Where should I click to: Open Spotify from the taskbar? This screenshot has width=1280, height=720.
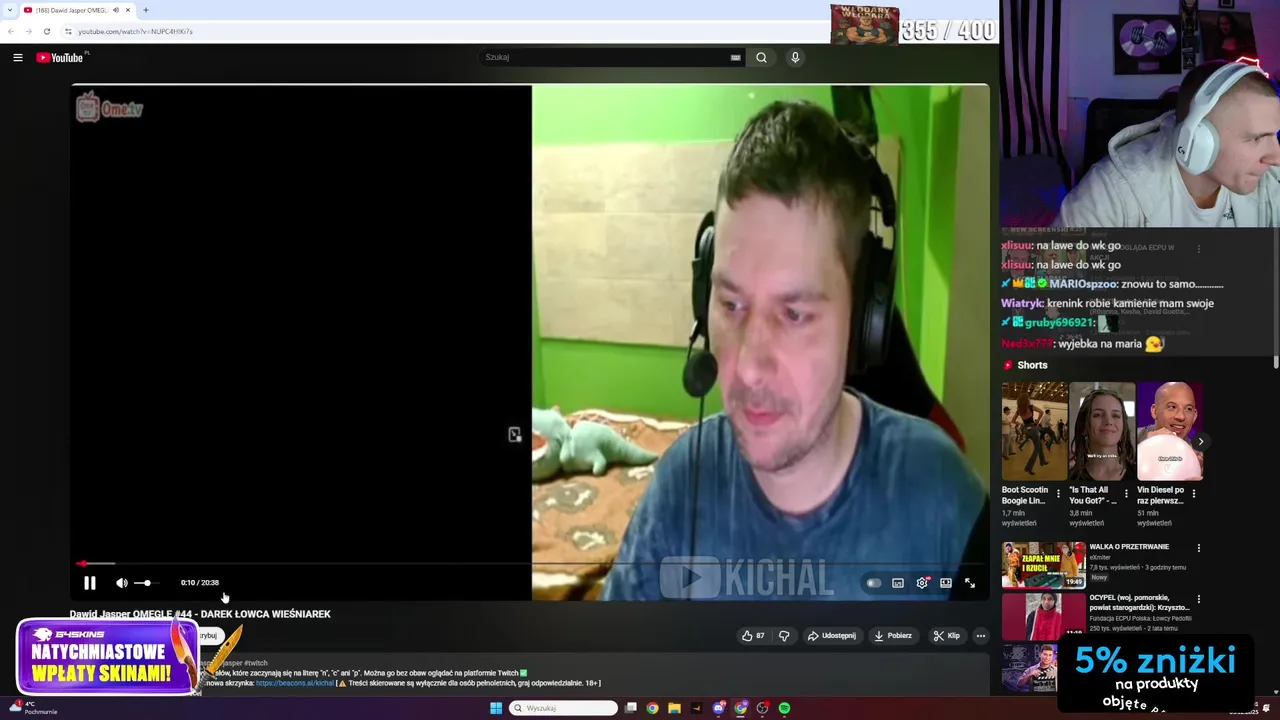click(785, 708)
